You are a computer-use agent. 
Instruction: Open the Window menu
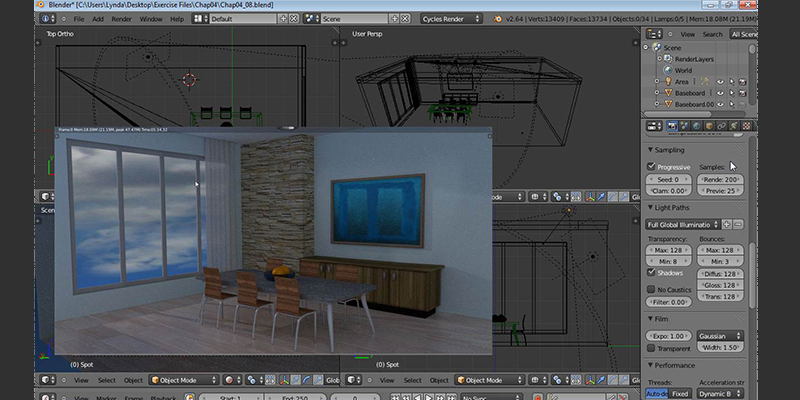click(x=151, y=19)
